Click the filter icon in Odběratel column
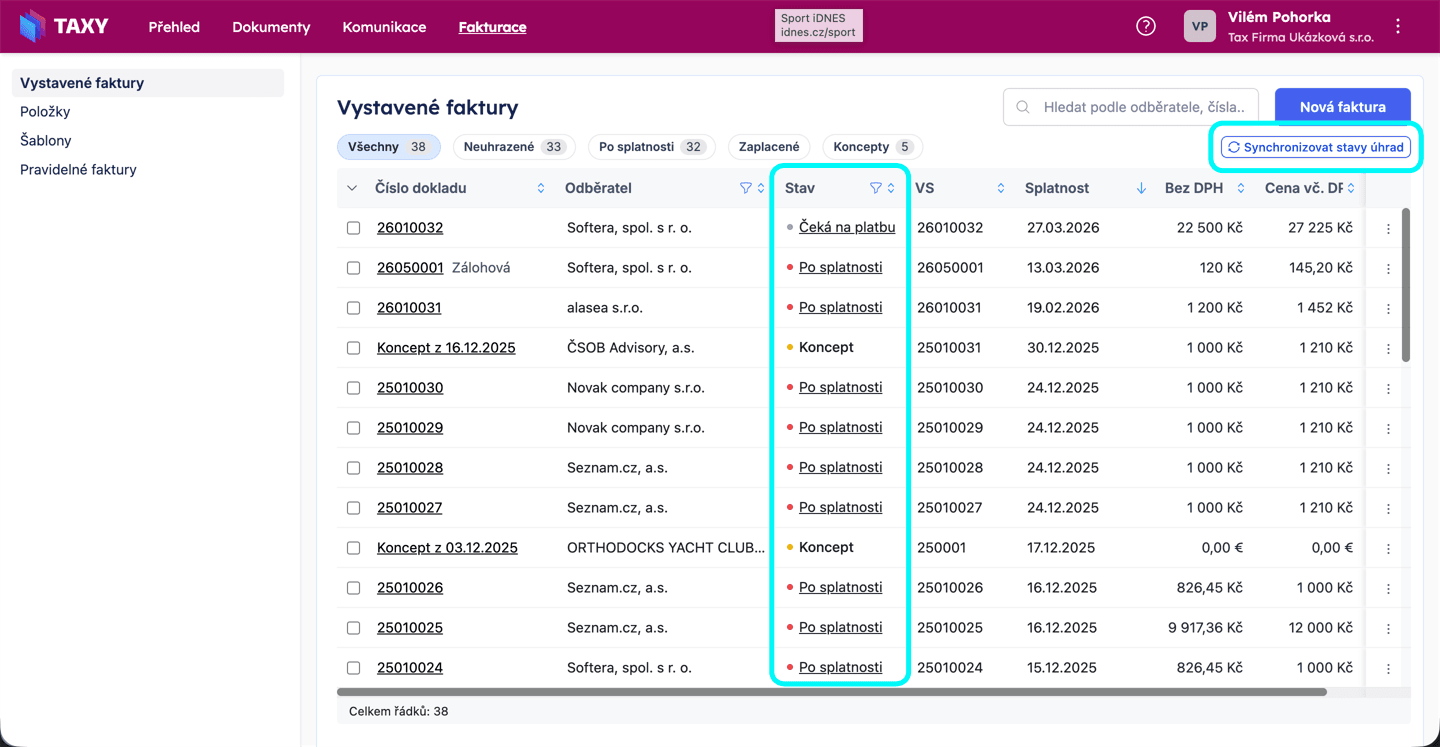The height and width of the screenshot is (747, 1440). [745, 188]
